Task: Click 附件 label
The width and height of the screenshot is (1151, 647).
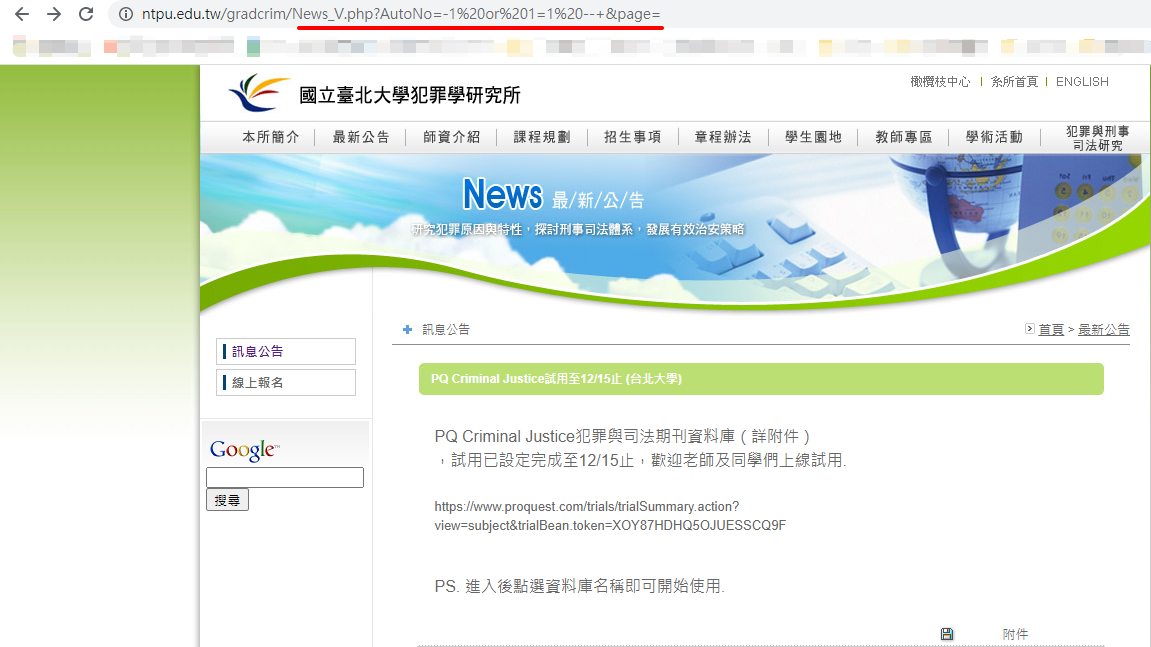Action: 1015,634
